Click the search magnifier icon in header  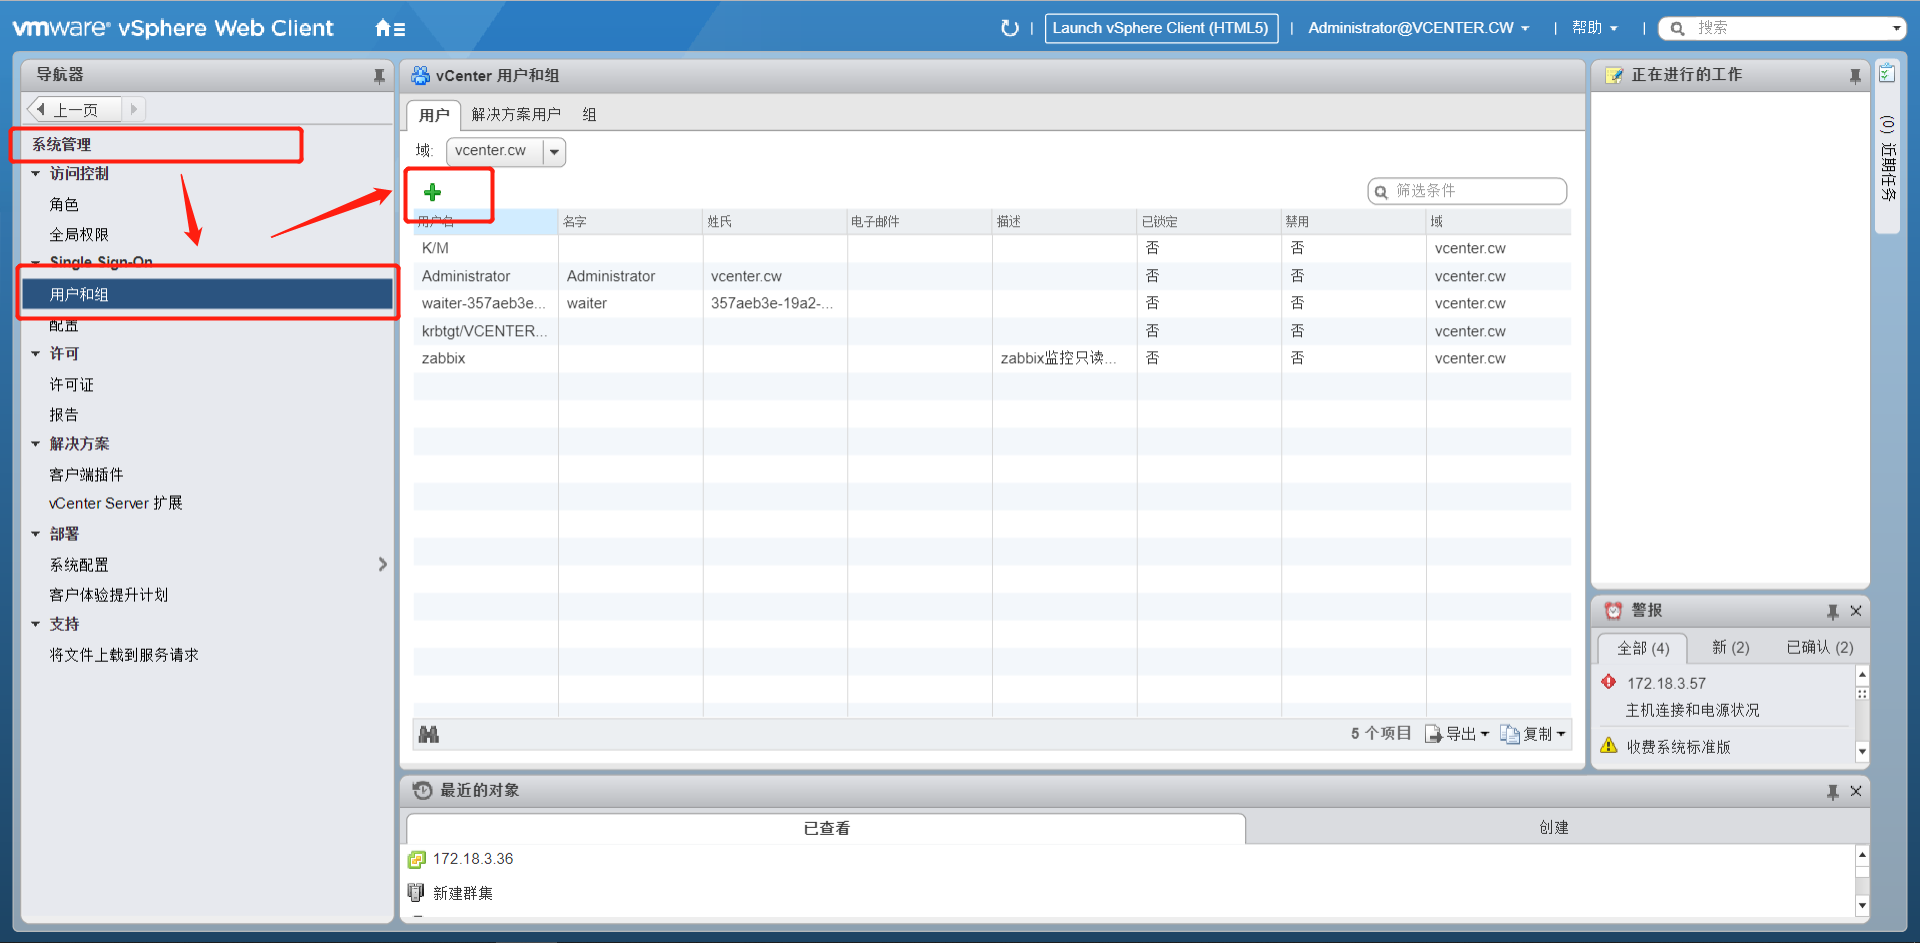1678,28
